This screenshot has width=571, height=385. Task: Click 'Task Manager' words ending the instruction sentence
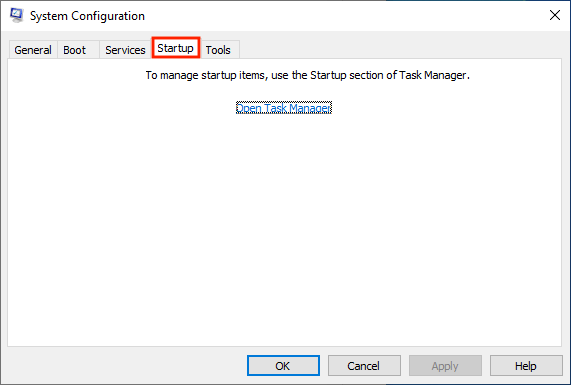point(432,75)
